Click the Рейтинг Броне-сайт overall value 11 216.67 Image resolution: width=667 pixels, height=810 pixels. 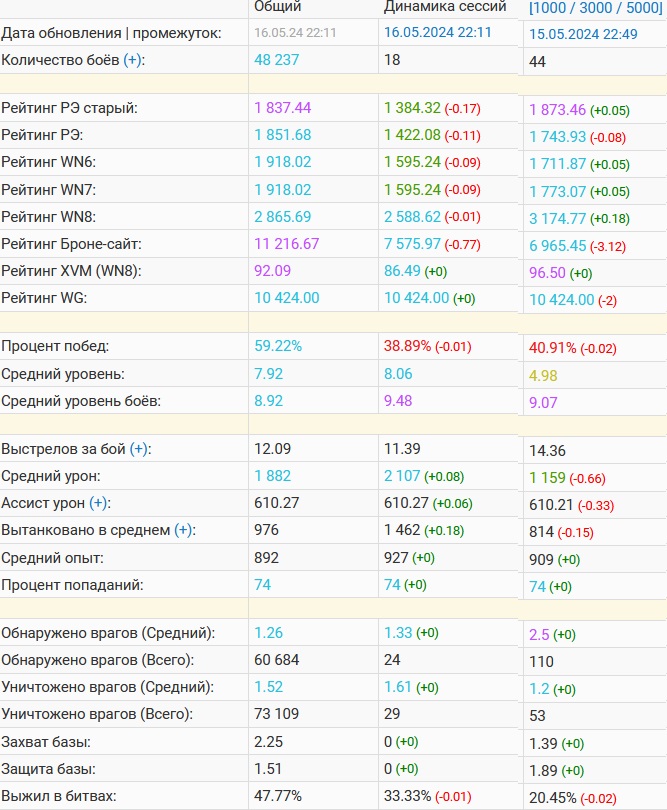point(287,243)
